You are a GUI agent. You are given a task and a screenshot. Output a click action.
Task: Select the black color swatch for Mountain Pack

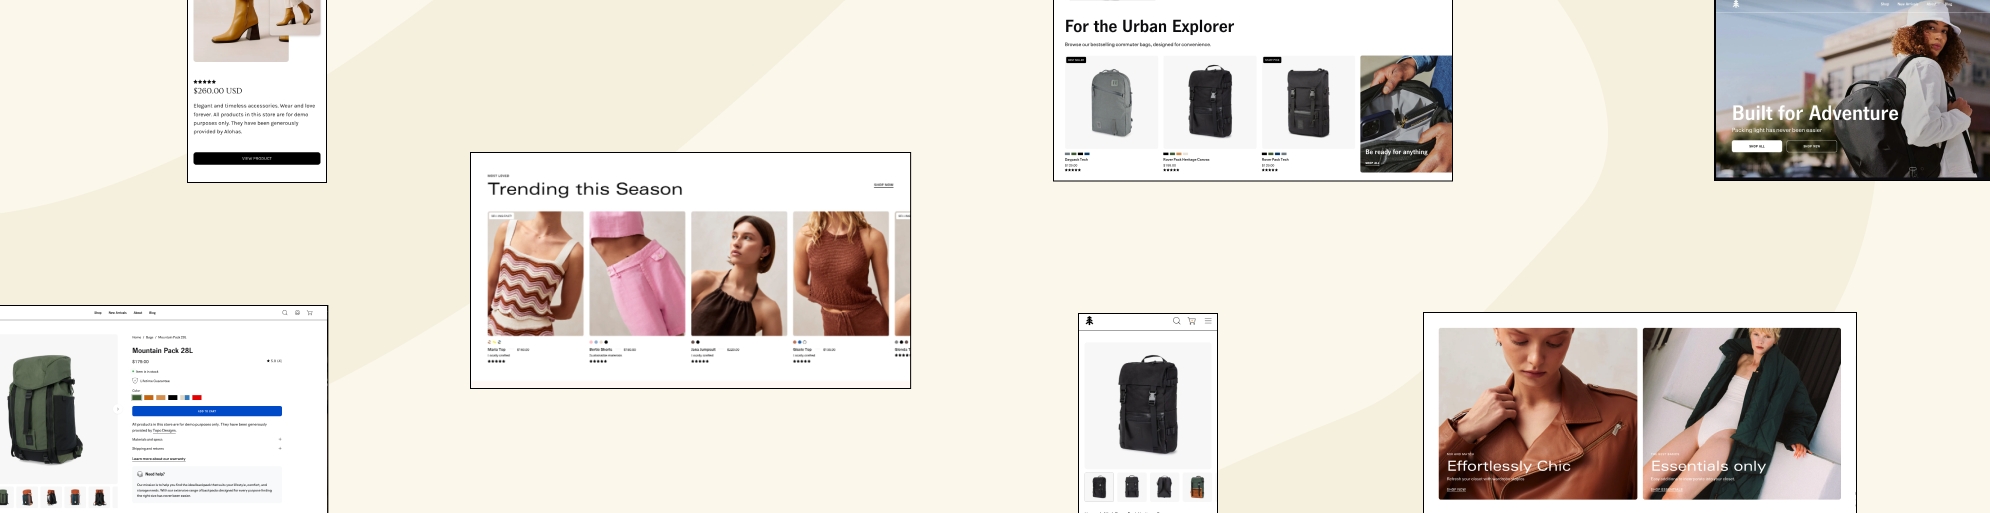[173, 397]
